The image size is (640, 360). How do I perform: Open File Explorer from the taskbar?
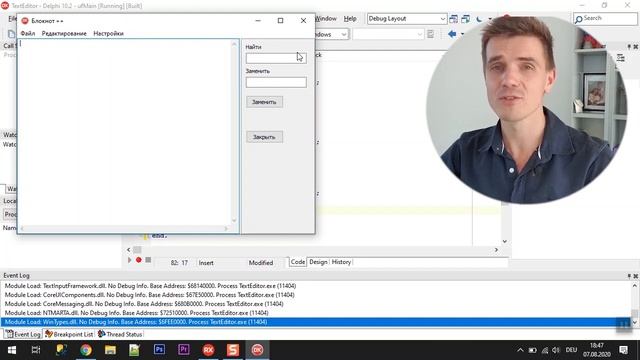coord(110,350)
